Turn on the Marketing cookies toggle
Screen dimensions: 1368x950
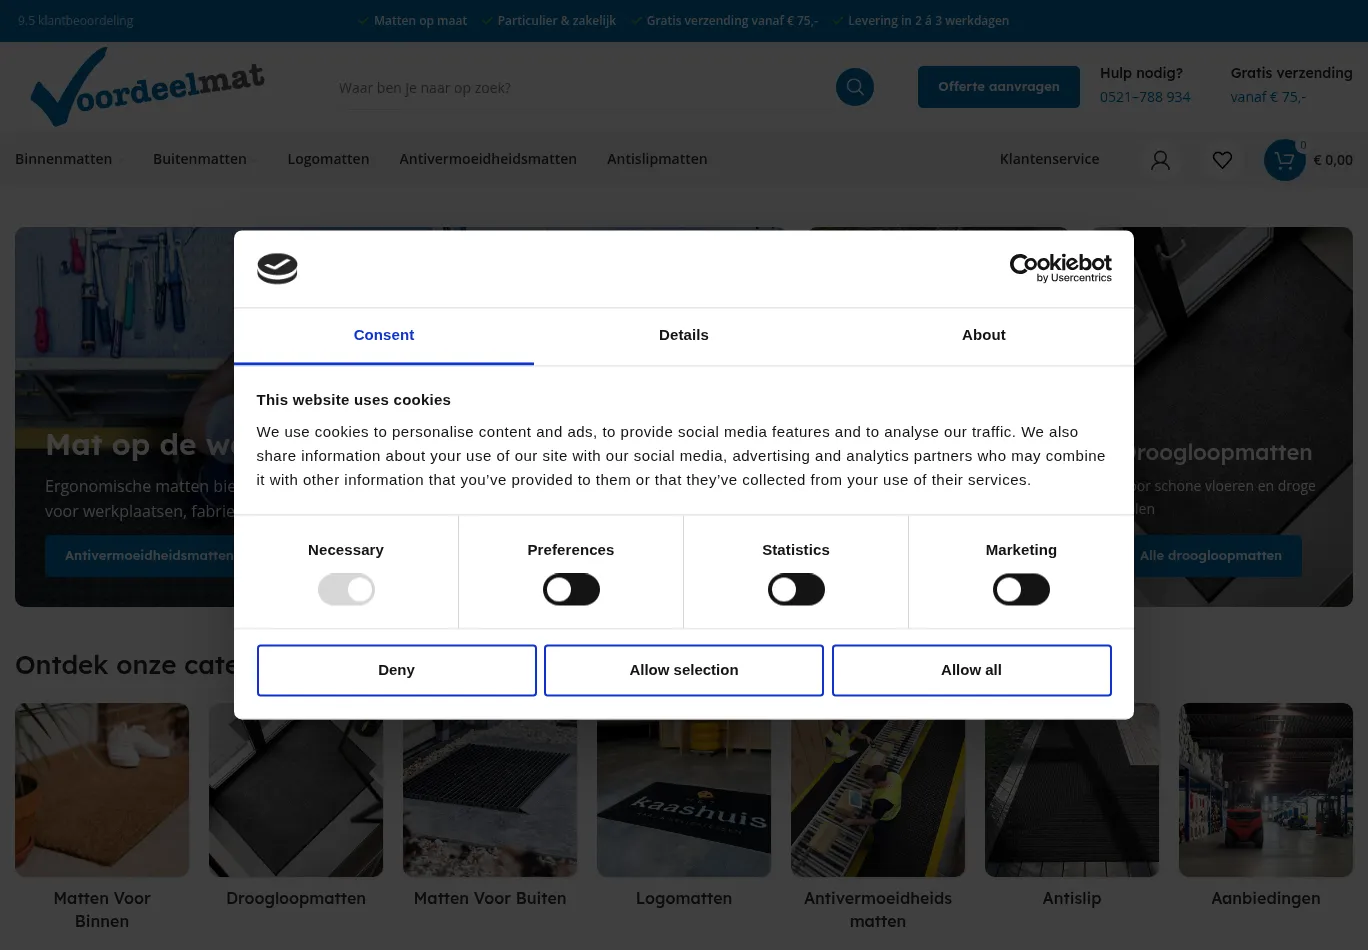pos(1021,590)
